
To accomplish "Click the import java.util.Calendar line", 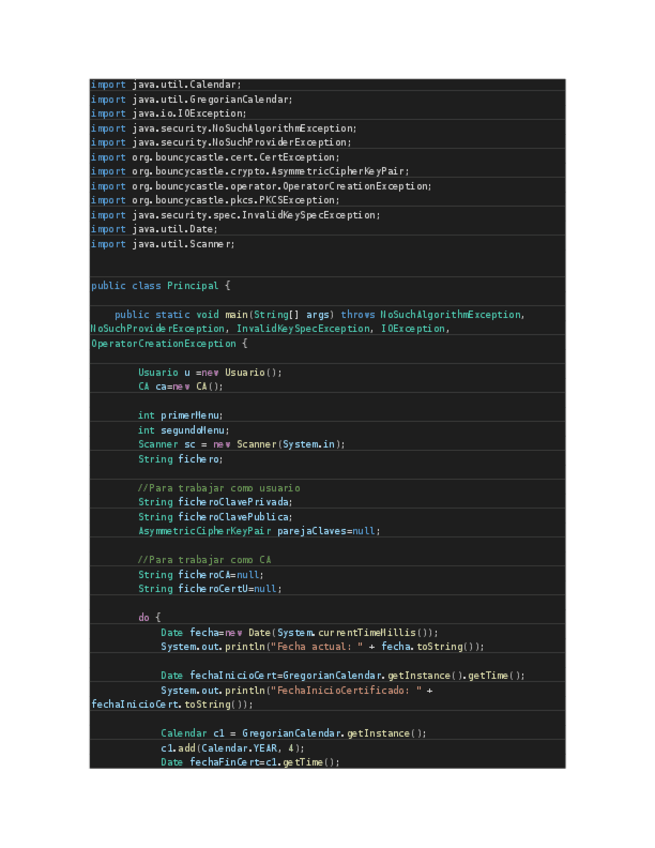I will [x=166, y=85].
